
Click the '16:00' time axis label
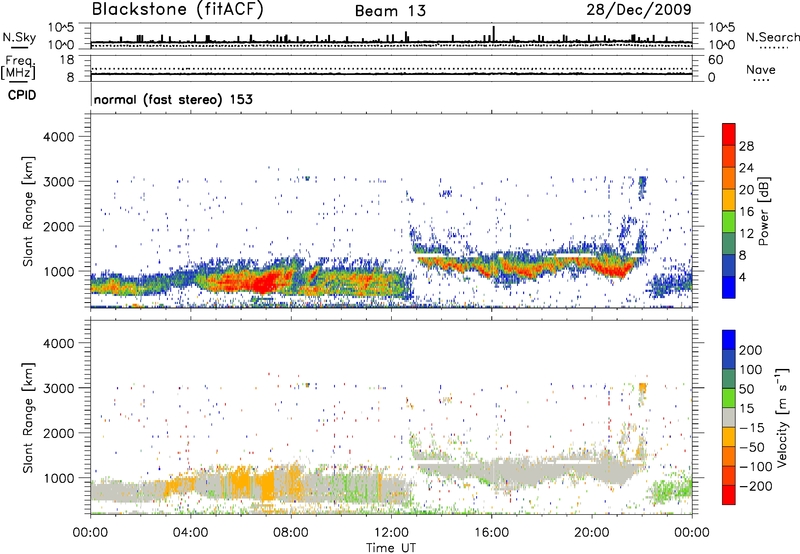[491, 533]
